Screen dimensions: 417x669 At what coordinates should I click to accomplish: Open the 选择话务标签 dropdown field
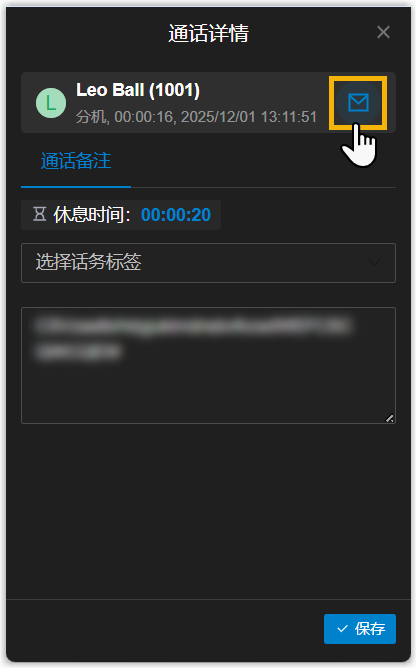208,263
